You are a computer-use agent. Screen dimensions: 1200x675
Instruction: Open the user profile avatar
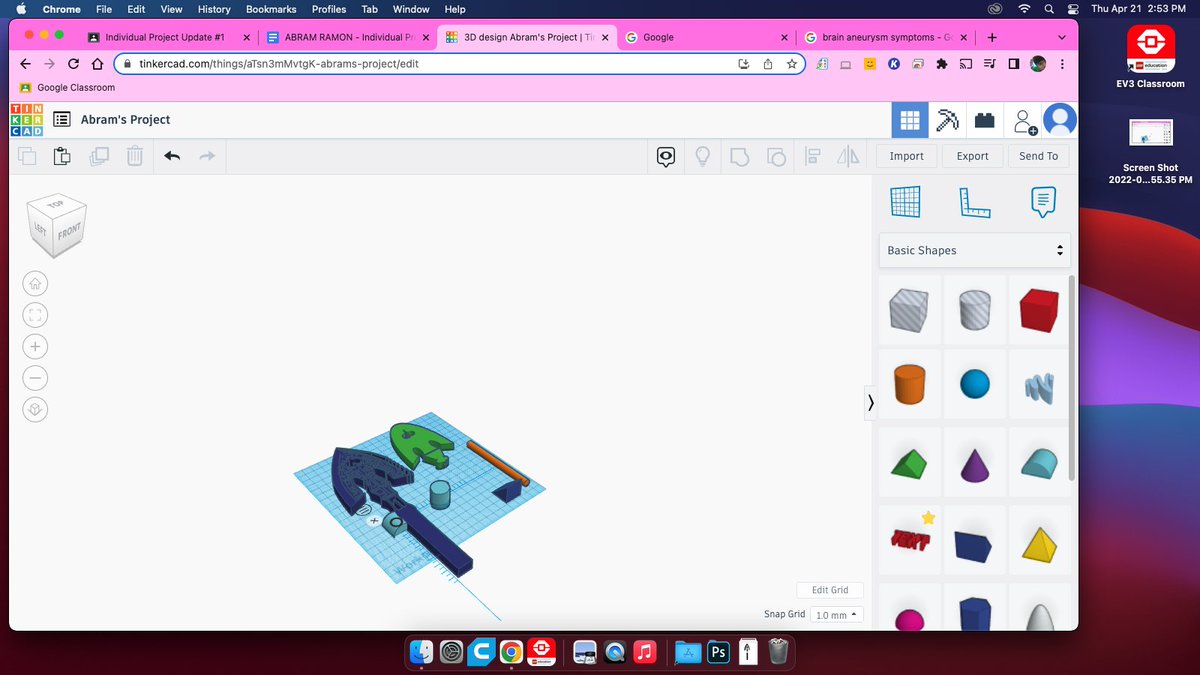click(x=1059, y=120)
